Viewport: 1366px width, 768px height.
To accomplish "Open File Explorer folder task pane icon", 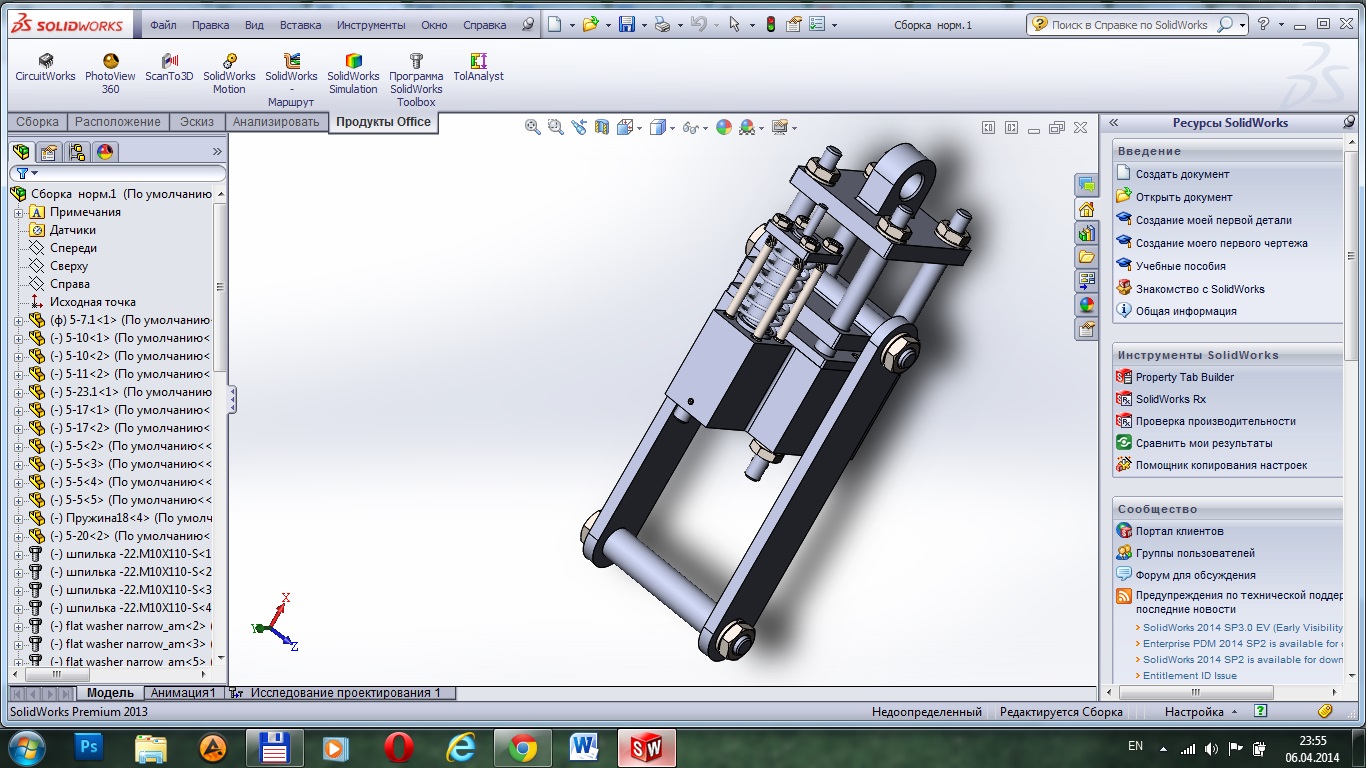I will tap(1087, 257).
